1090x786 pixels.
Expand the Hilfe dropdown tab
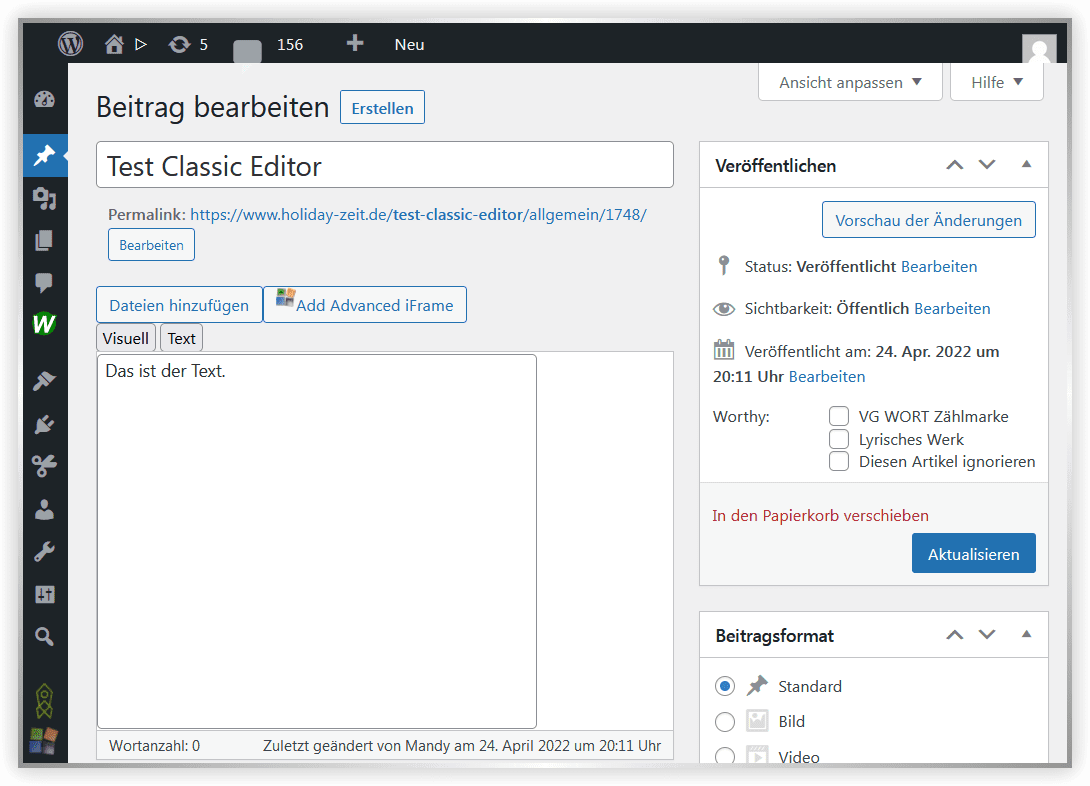(x=996, y=82)
